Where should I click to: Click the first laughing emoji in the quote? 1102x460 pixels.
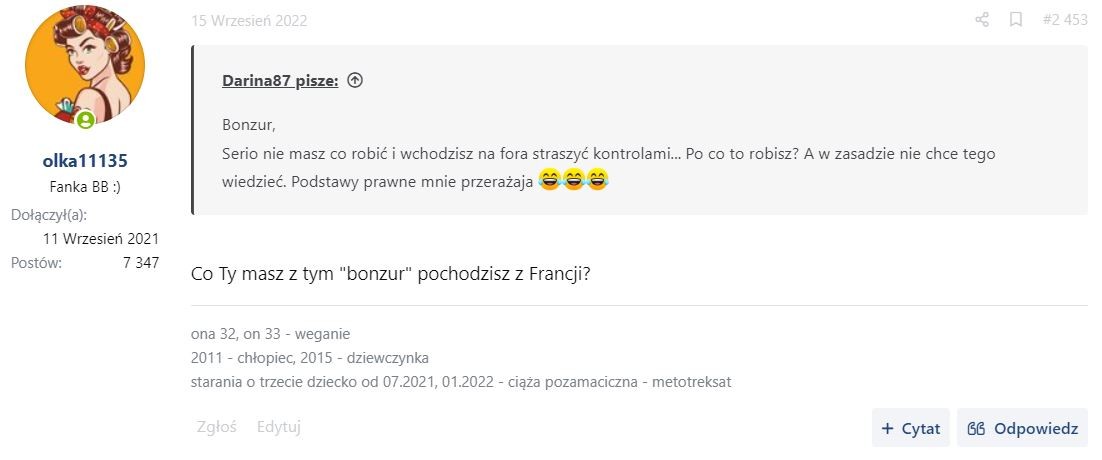tap(549, 181)
